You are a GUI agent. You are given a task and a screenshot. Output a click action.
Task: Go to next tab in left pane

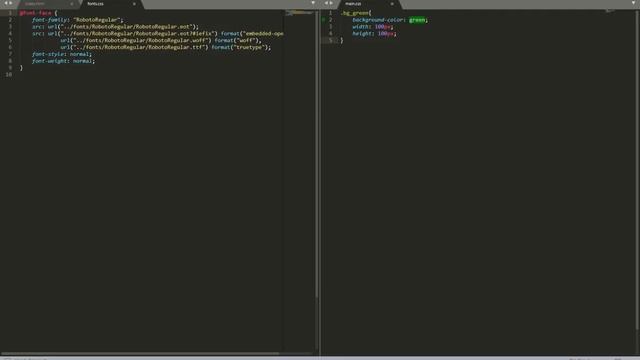tap(11, 3)
